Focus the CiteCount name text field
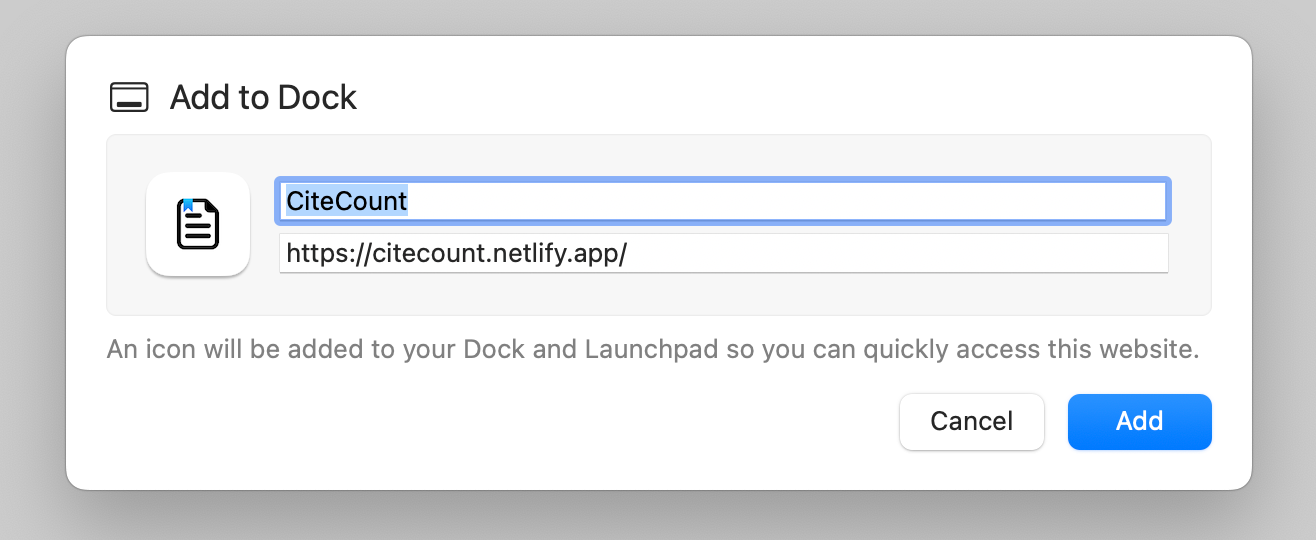The width and height of the screenshot is (1316, 540). point(720,201)
